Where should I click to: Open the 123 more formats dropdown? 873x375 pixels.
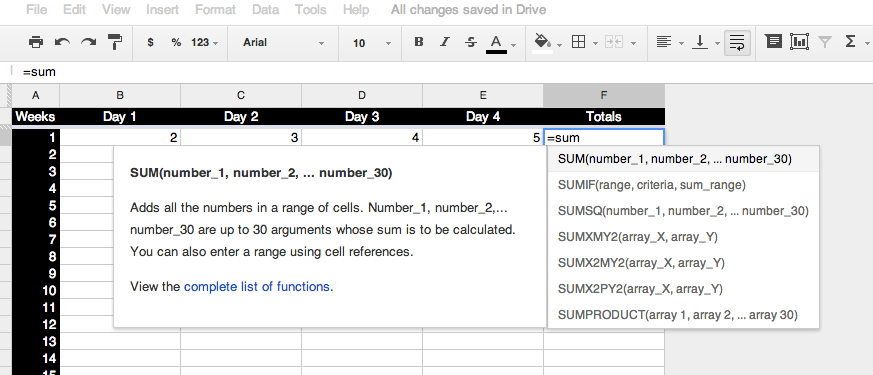(x=204, y=42)
